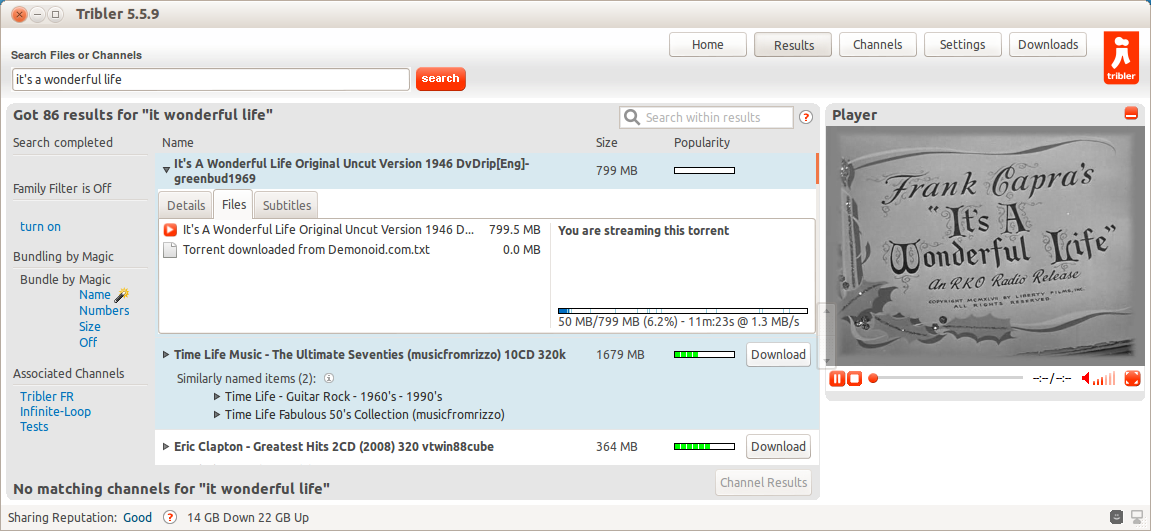Turn bundling Off

pyautogui.click(x=88, y=343)
